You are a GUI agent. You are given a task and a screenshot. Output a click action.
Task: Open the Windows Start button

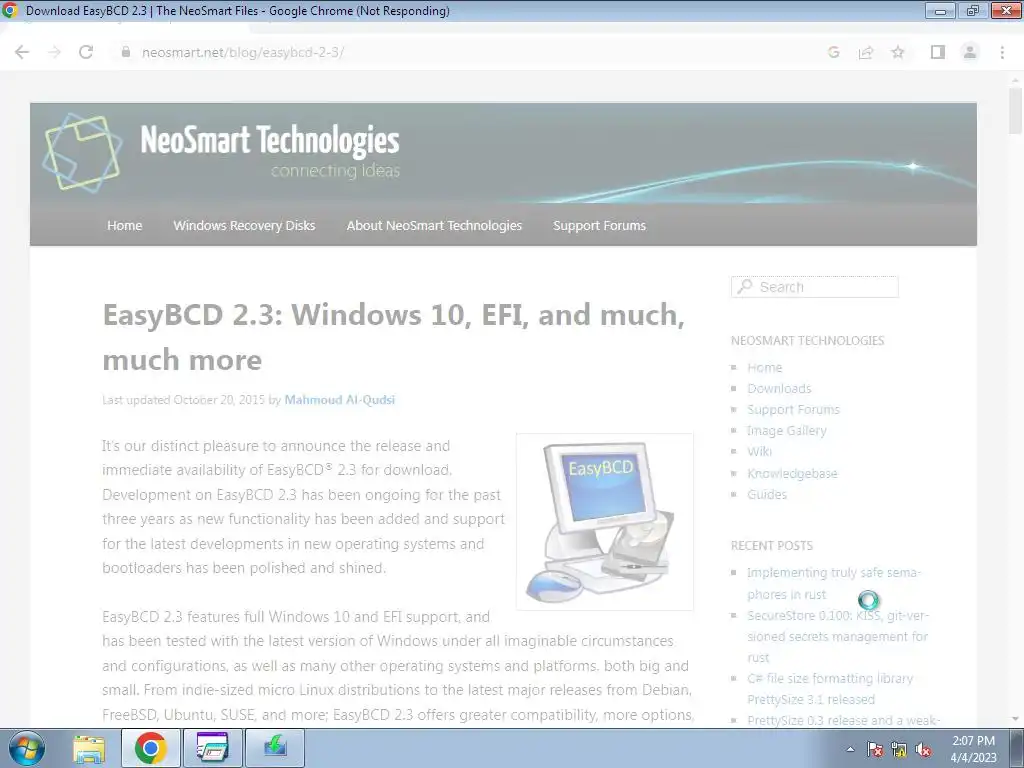point(26,748)
